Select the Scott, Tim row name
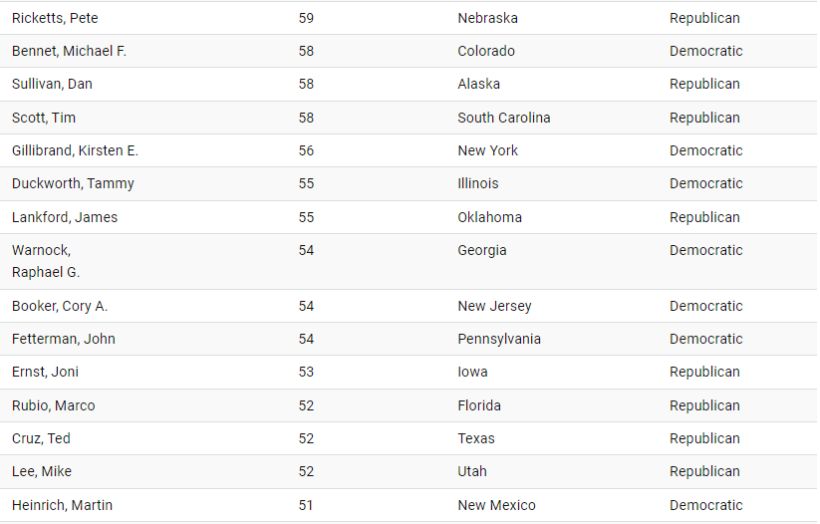The height and width of the screenshot is (524, 820). click(44, 118)
